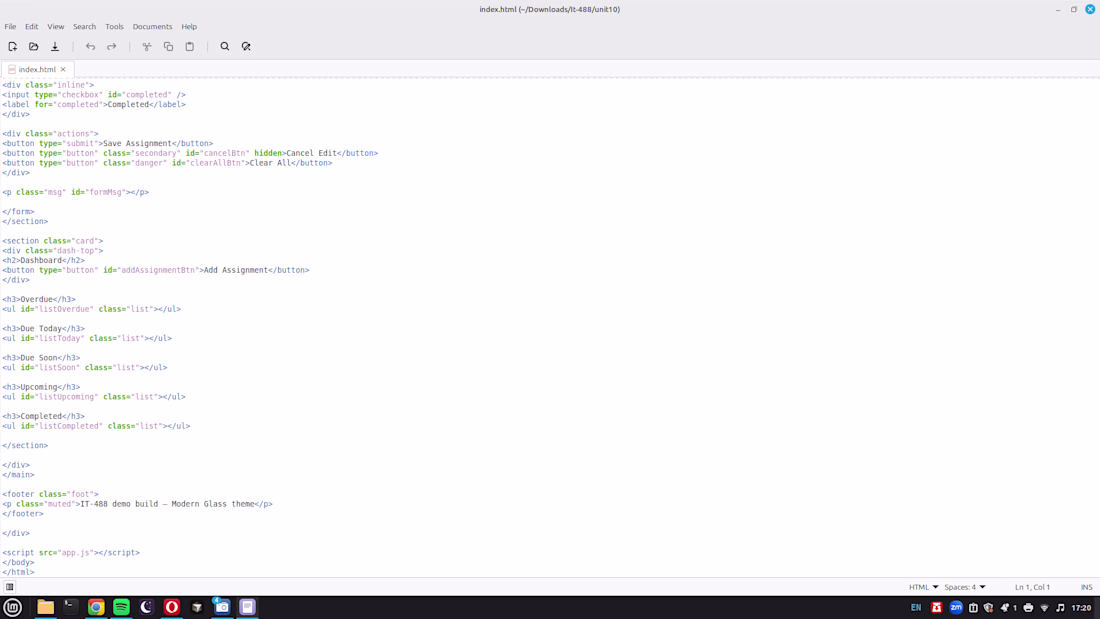This screenshot has height=619, width=1100.
Task: Click the red download tray icon
Action: [x=937, y=608]
